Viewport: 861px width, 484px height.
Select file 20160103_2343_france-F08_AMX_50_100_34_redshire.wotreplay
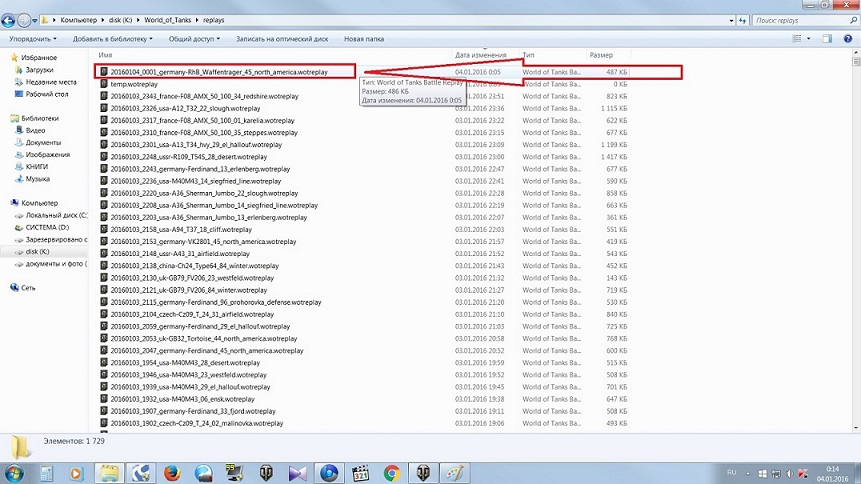[x=204, y=96]
